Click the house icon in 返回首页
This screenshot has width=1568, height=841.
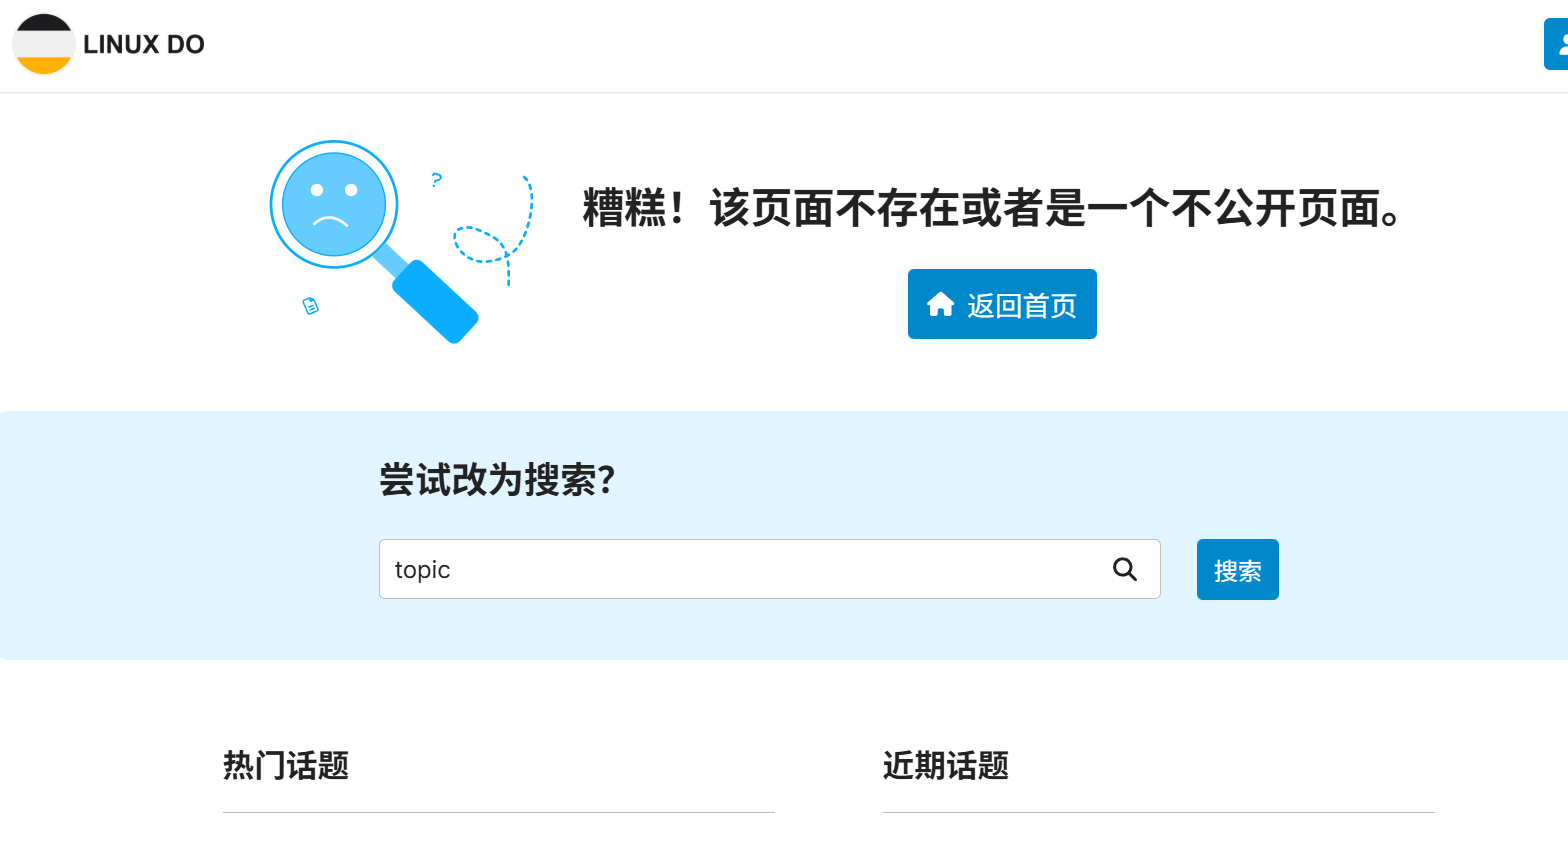(x=940, y=304)
